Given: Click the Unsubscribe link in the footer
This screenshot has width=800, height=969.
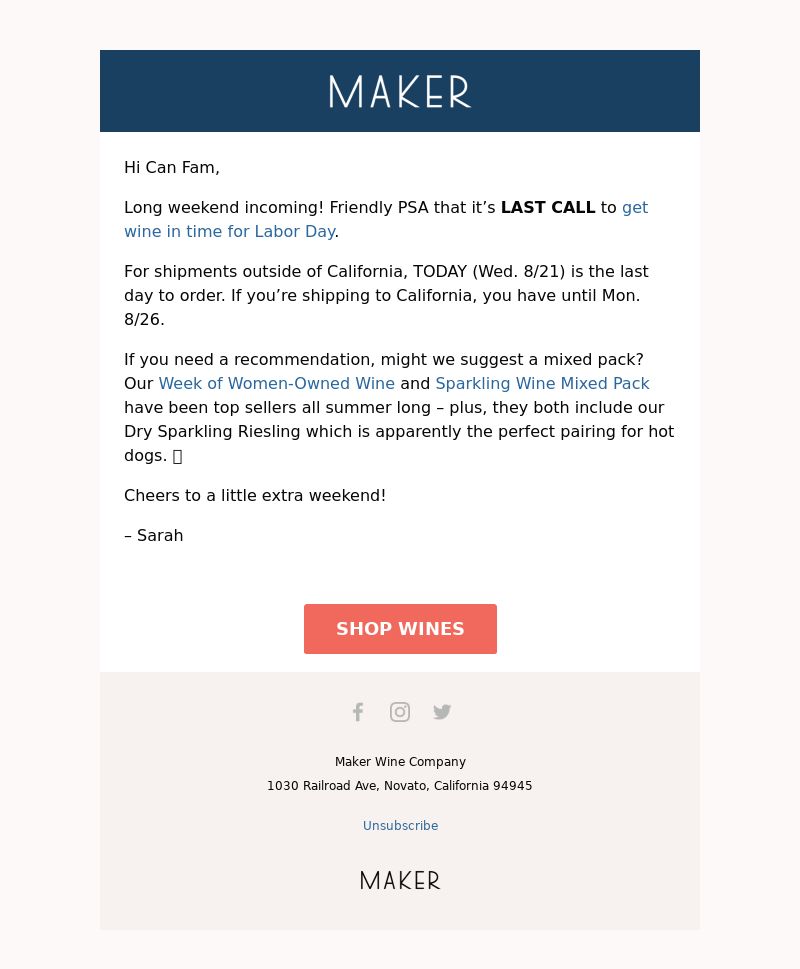Looking at the screenshot, I should click(x=400, y=826).
